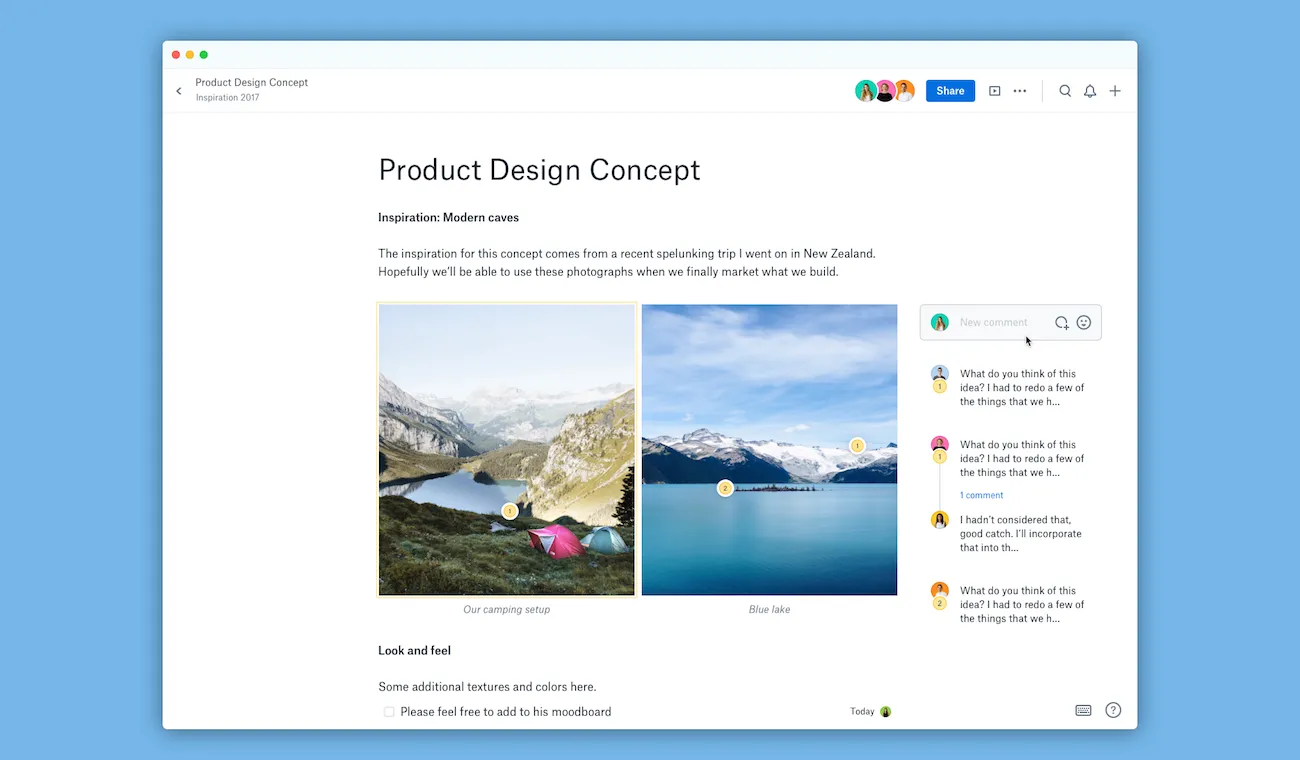This screenshot has width=1300, height=760.
Task: Expand the thread via the 1 comment link
Action: [x=981, y=495]
